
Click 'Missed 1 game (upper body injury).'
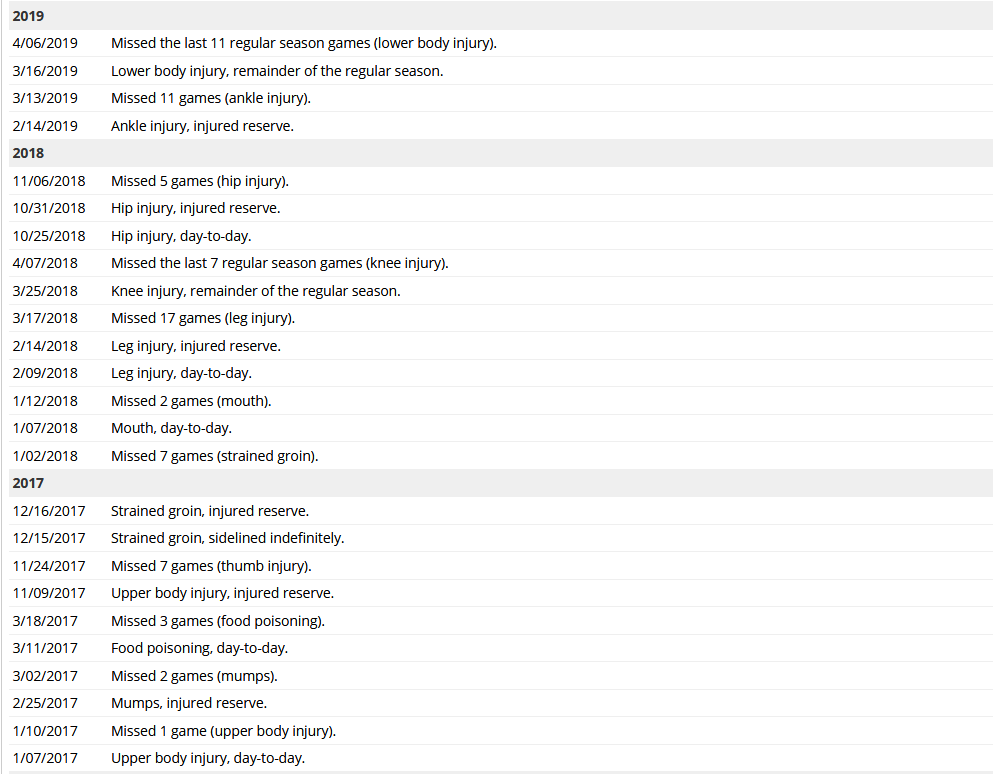pos(223,731)
